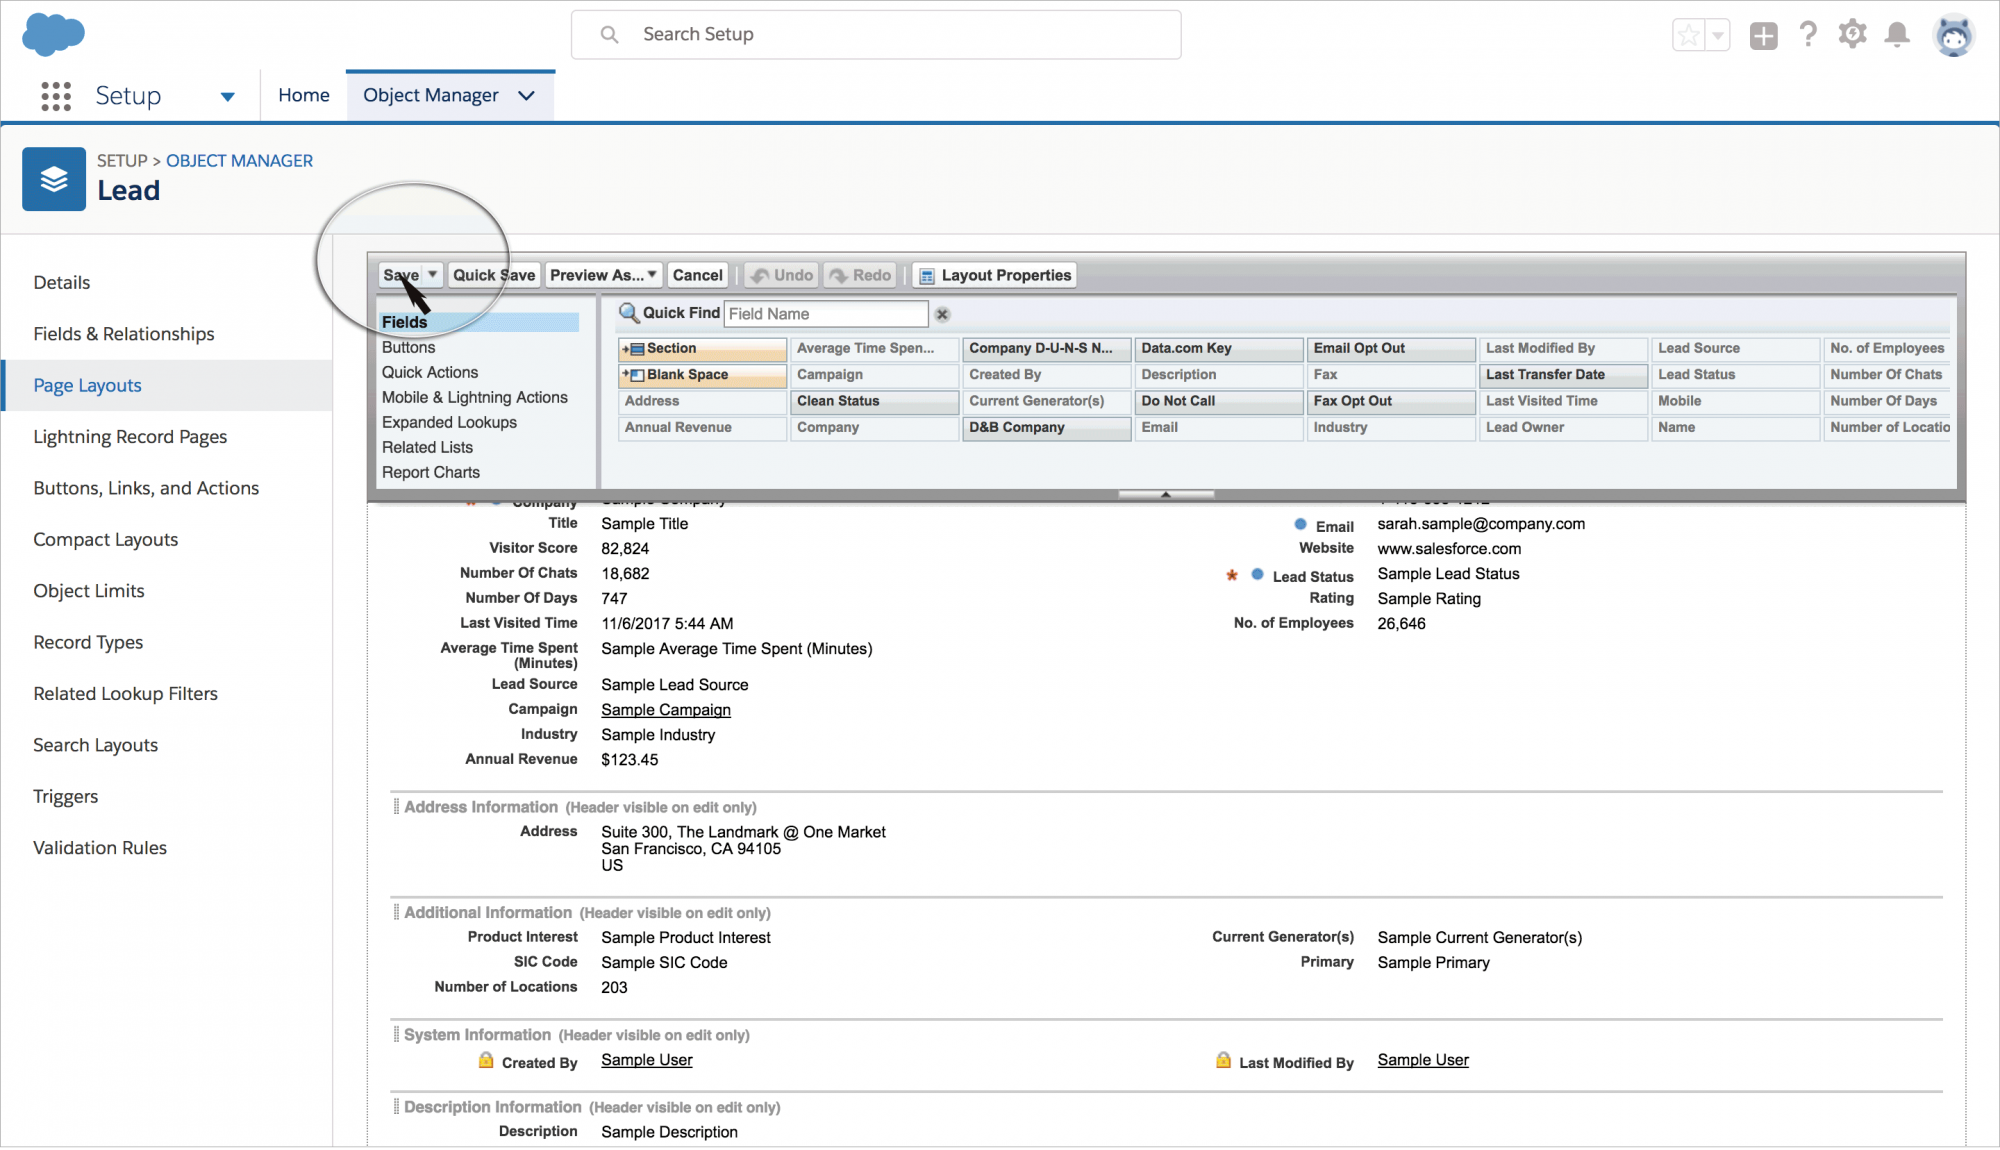
Task: Expand the Save button dropdown arrow
Action: [x=433, y=274]
